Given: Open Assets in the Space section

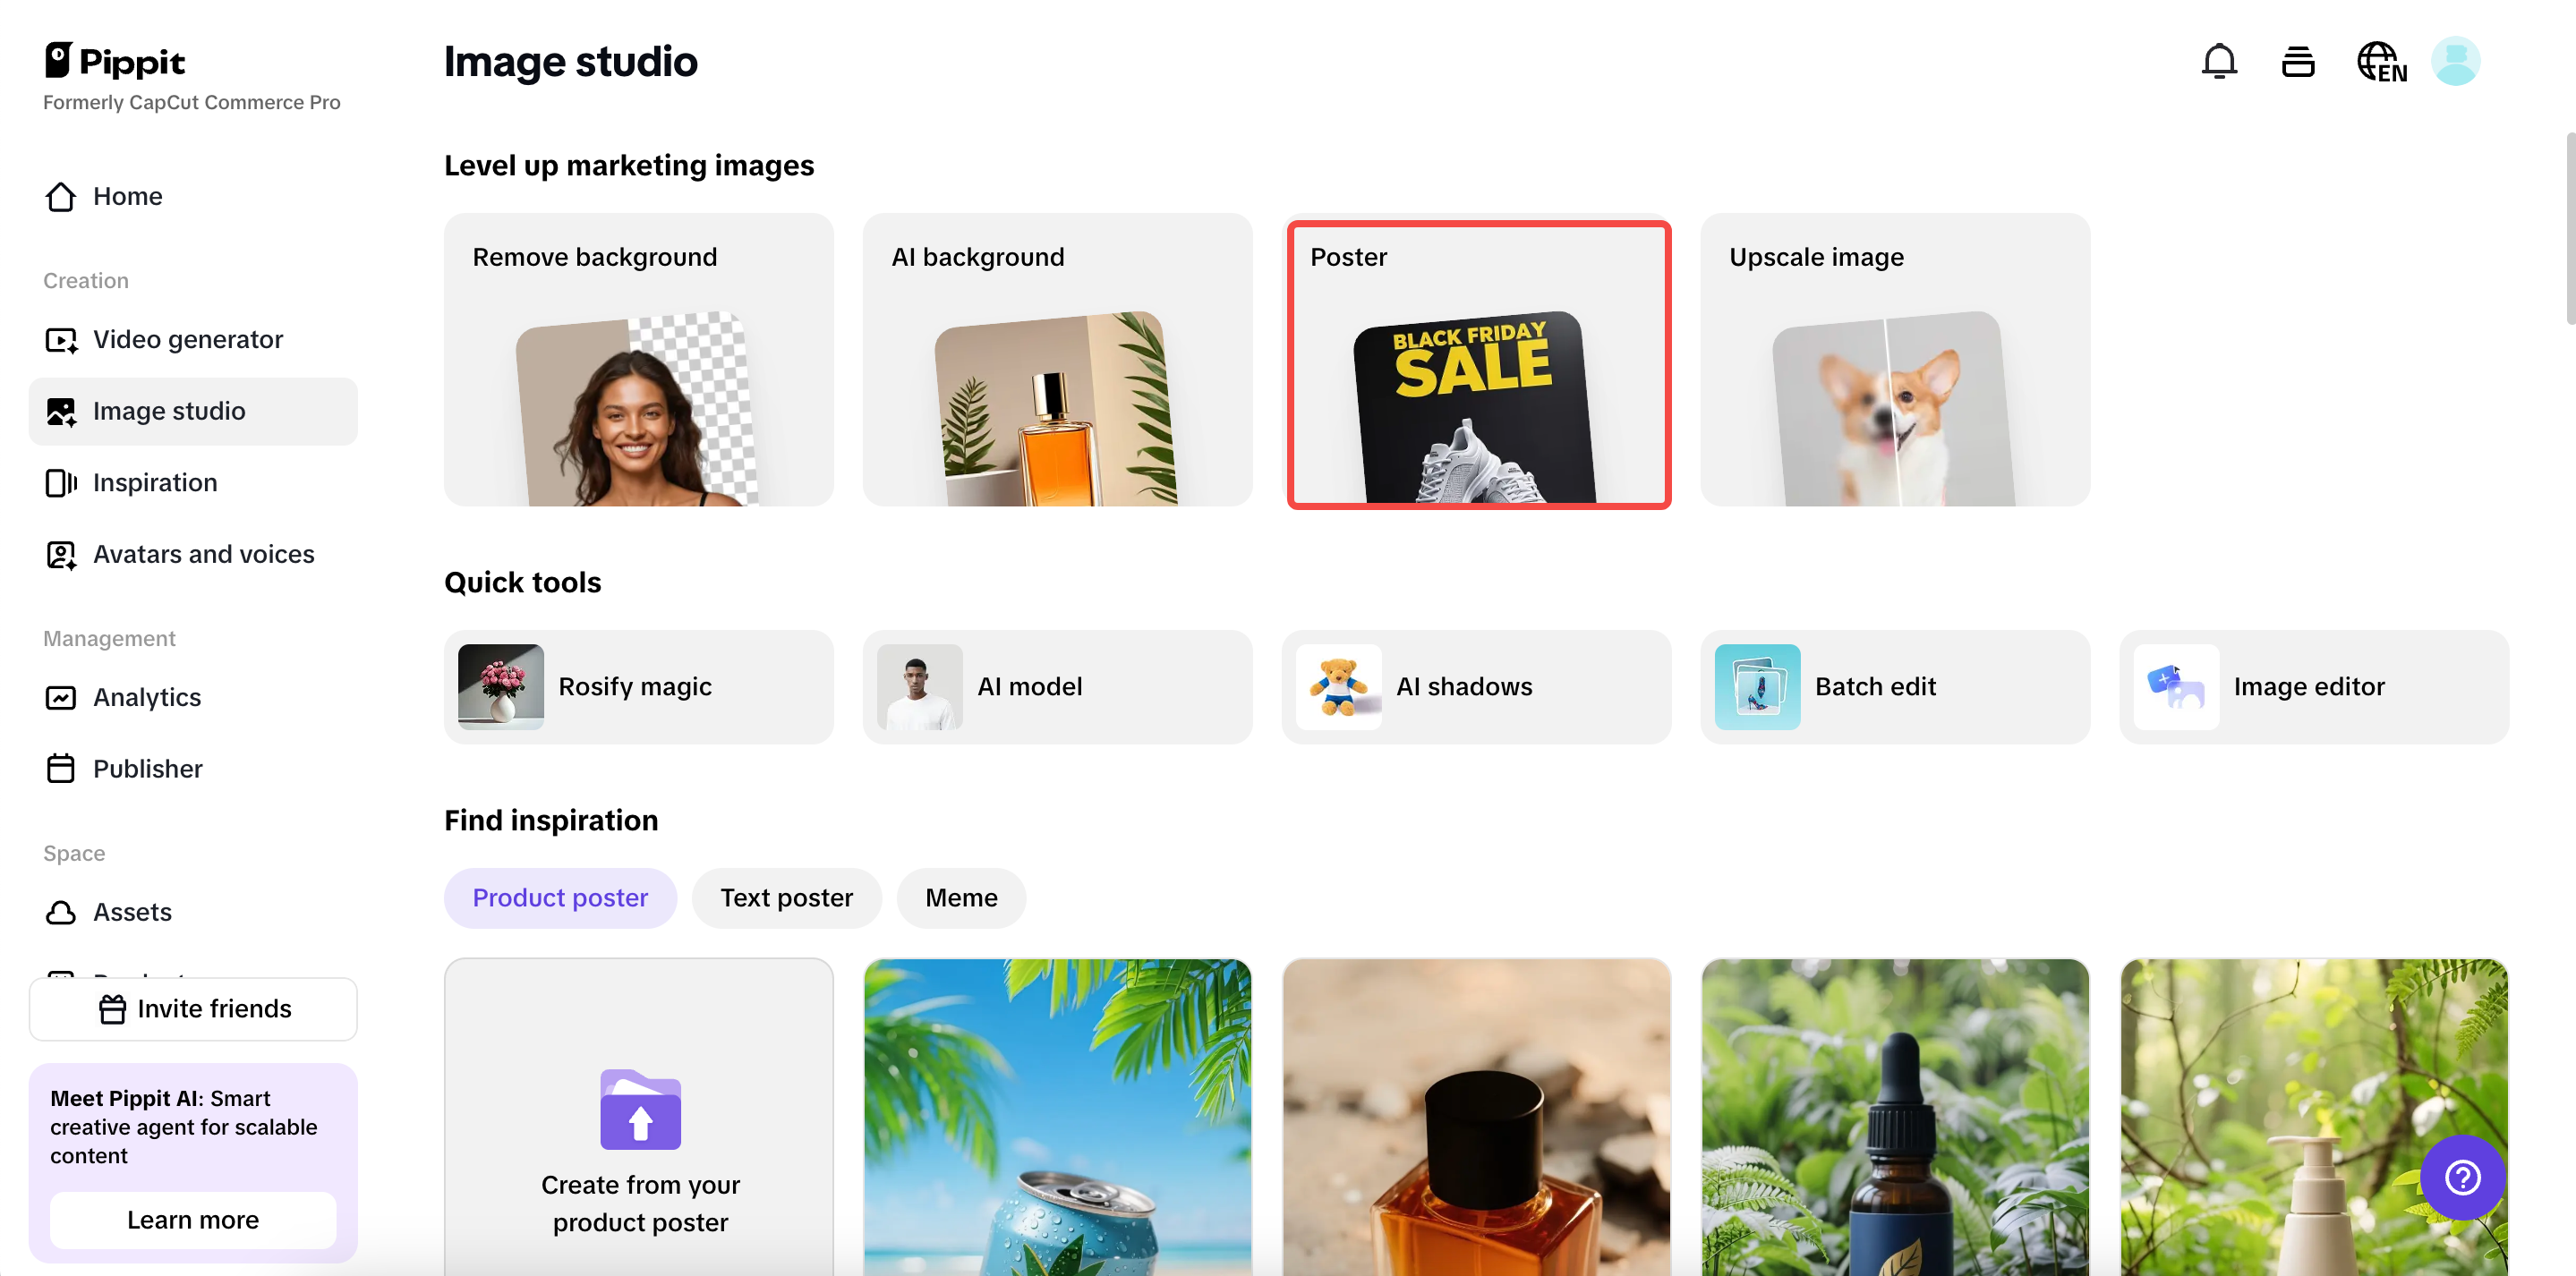Looking at the screenshot, I should click(133, 911).
